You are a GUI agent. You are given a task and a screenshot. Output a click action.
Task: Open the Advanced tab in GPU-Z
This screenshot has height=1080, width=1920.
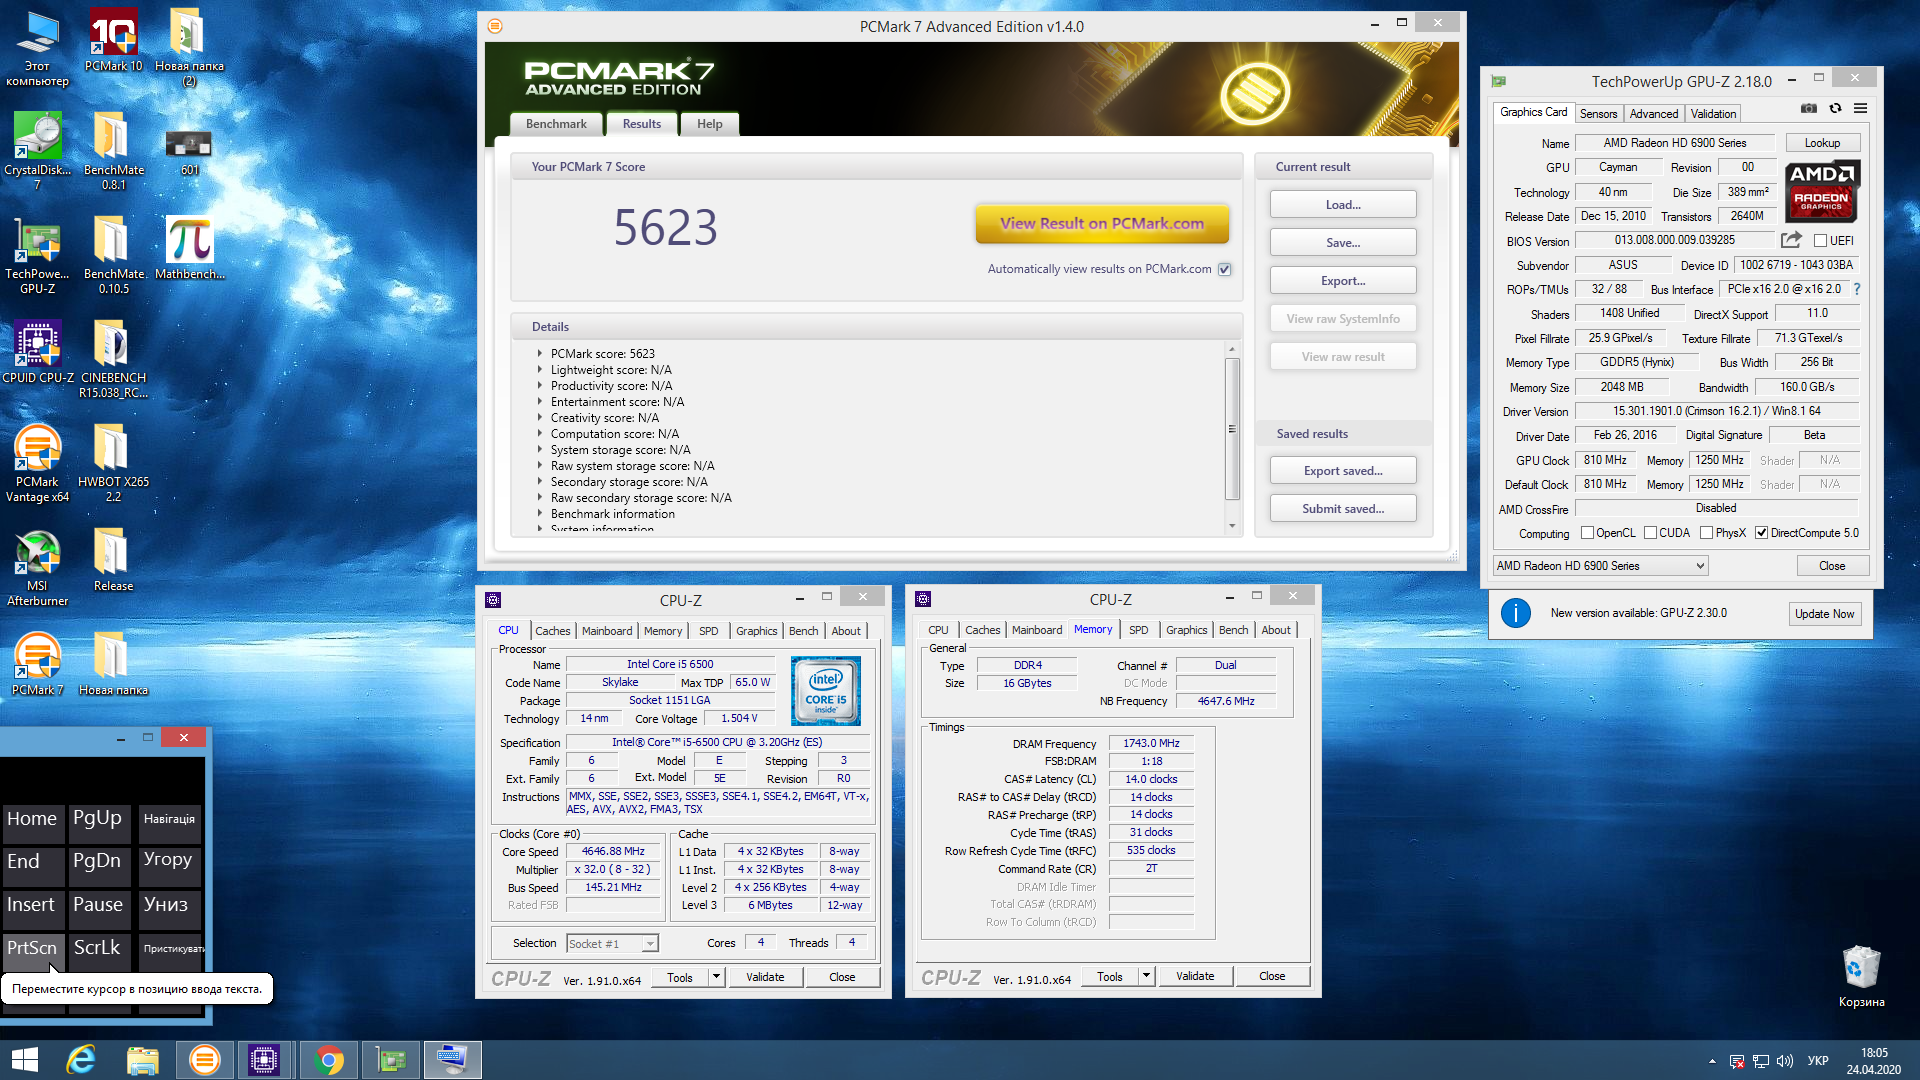1654,114
